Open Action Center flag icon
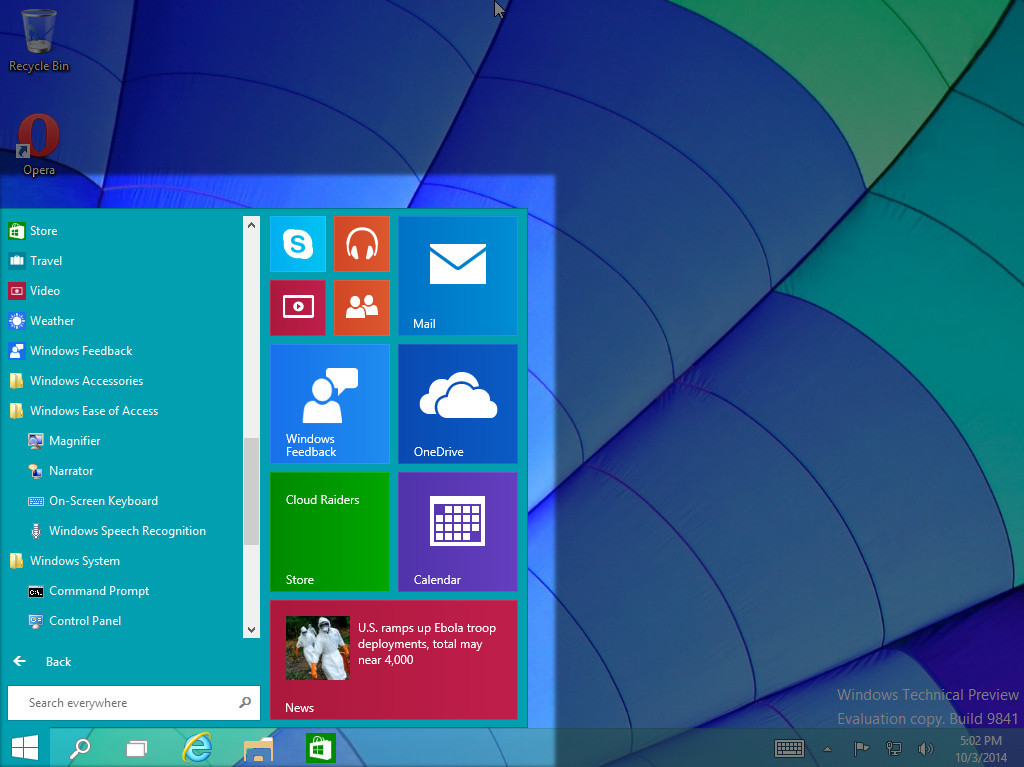Viewport: 1024px width, 767px height. click(x=861, y=749)
